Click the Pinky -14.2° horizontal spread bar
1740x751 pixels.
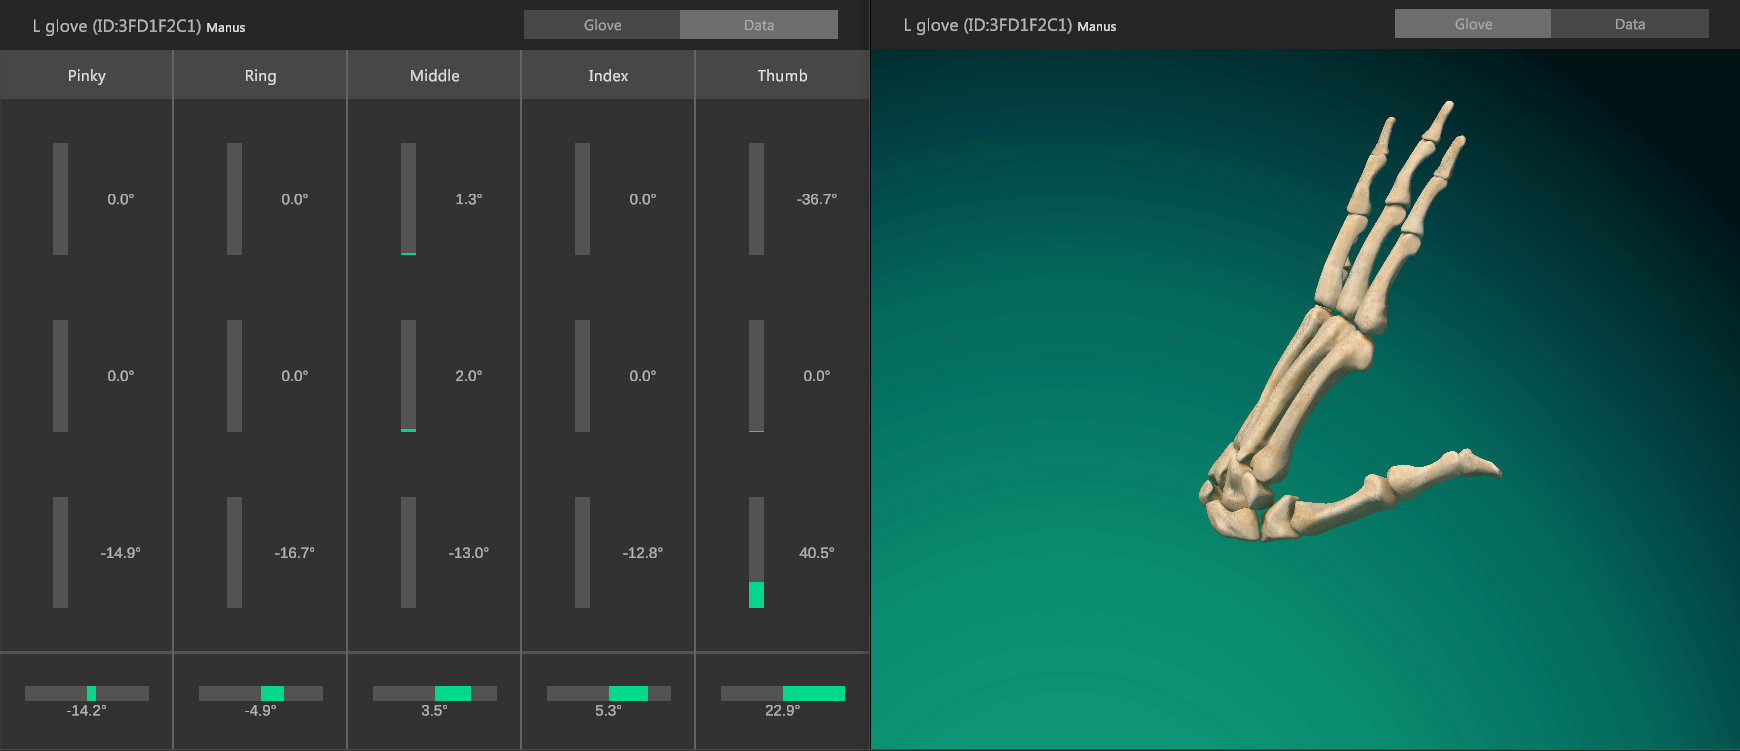(87, 693)
